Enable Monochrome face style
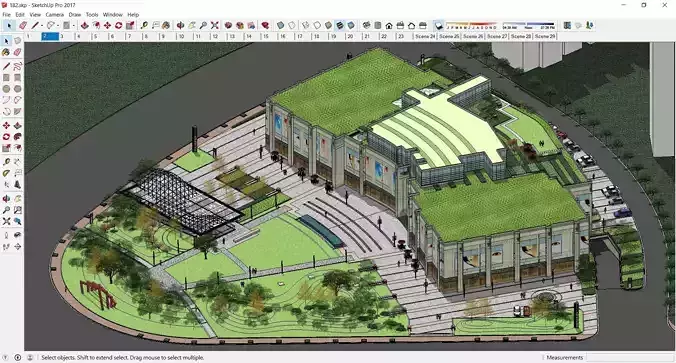The height and width of the screenshot is (363, 676). click(x=351, y=26)
